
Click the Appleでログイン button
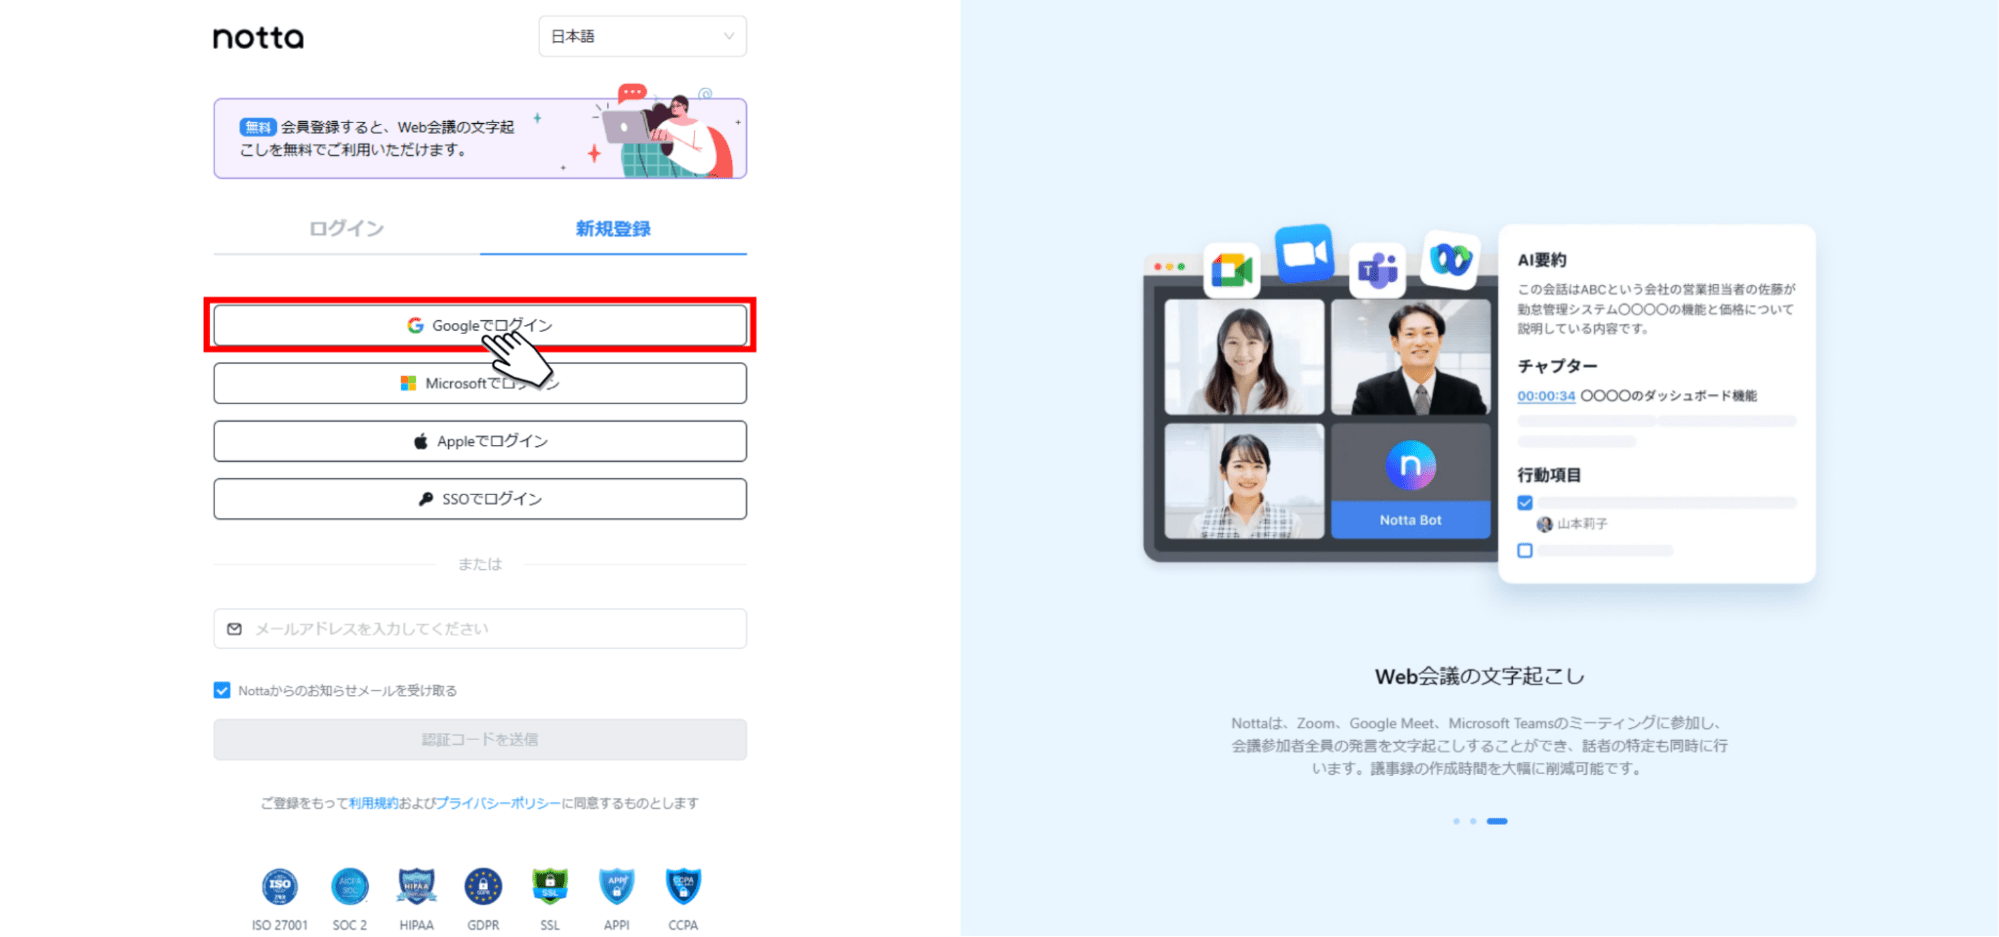coord(480,441)
